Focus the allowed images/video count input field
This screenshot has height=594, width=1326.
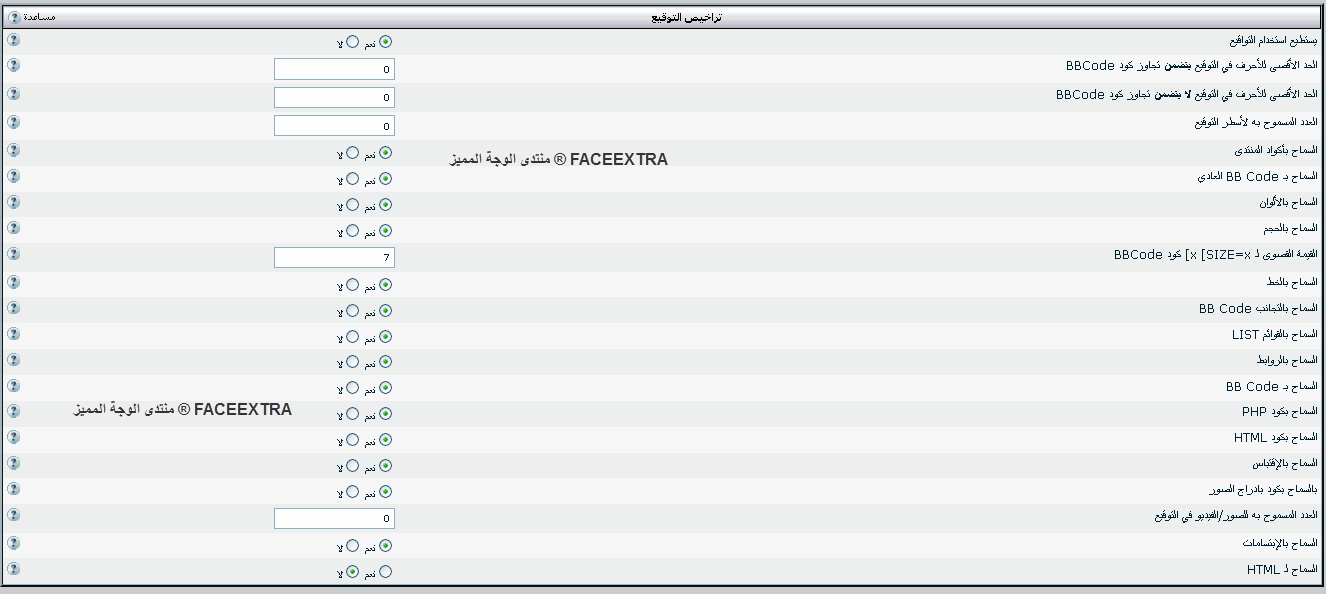click(334, 519)
